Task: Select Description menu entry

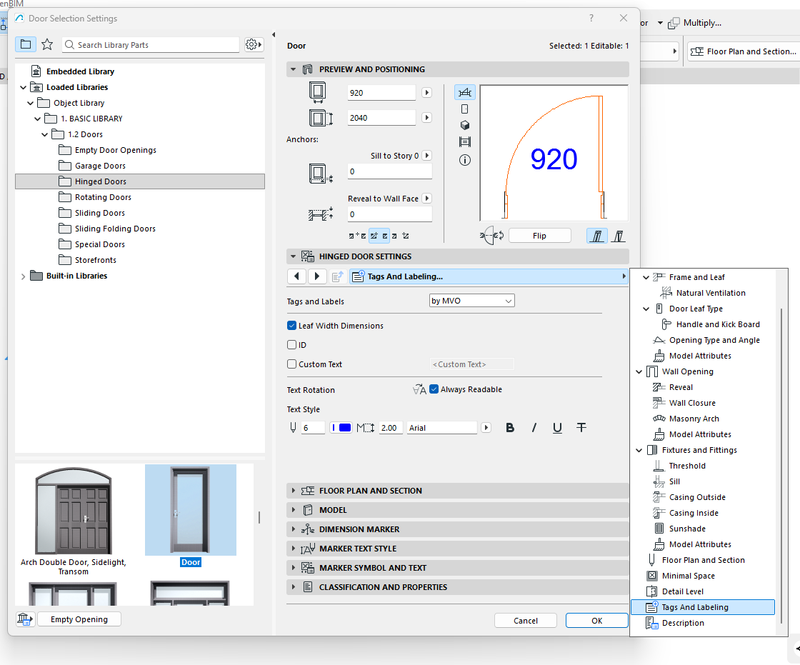Action: (683, 623)
